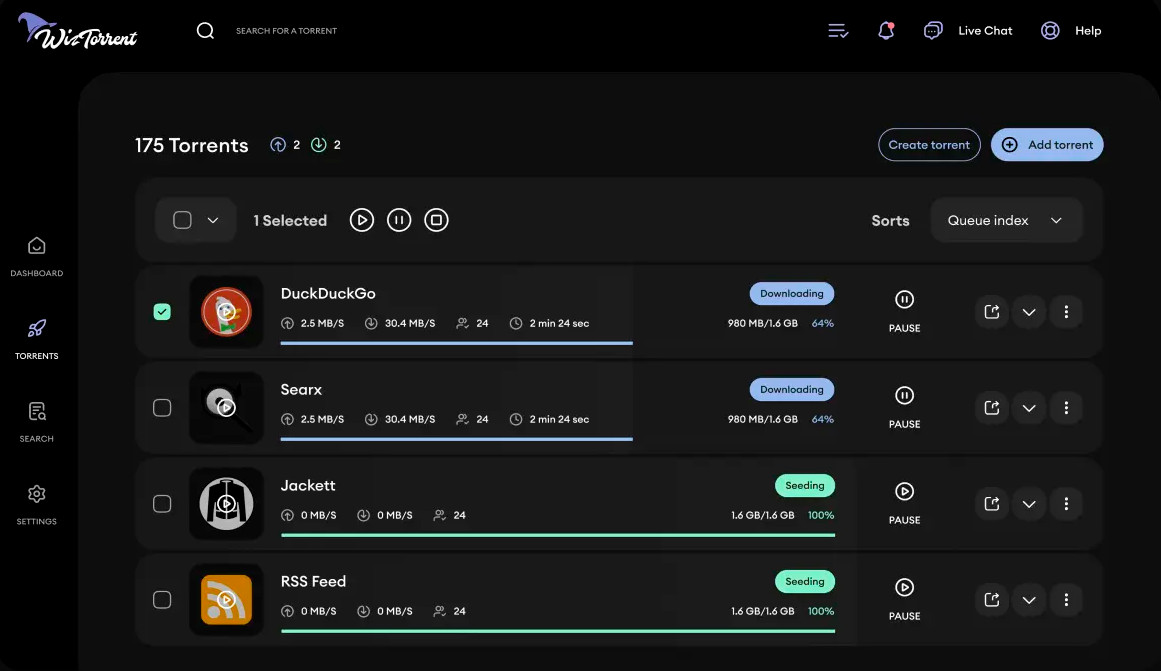
Task: Click DuckDuckGo download progress bar
Action: pos(456,343)
